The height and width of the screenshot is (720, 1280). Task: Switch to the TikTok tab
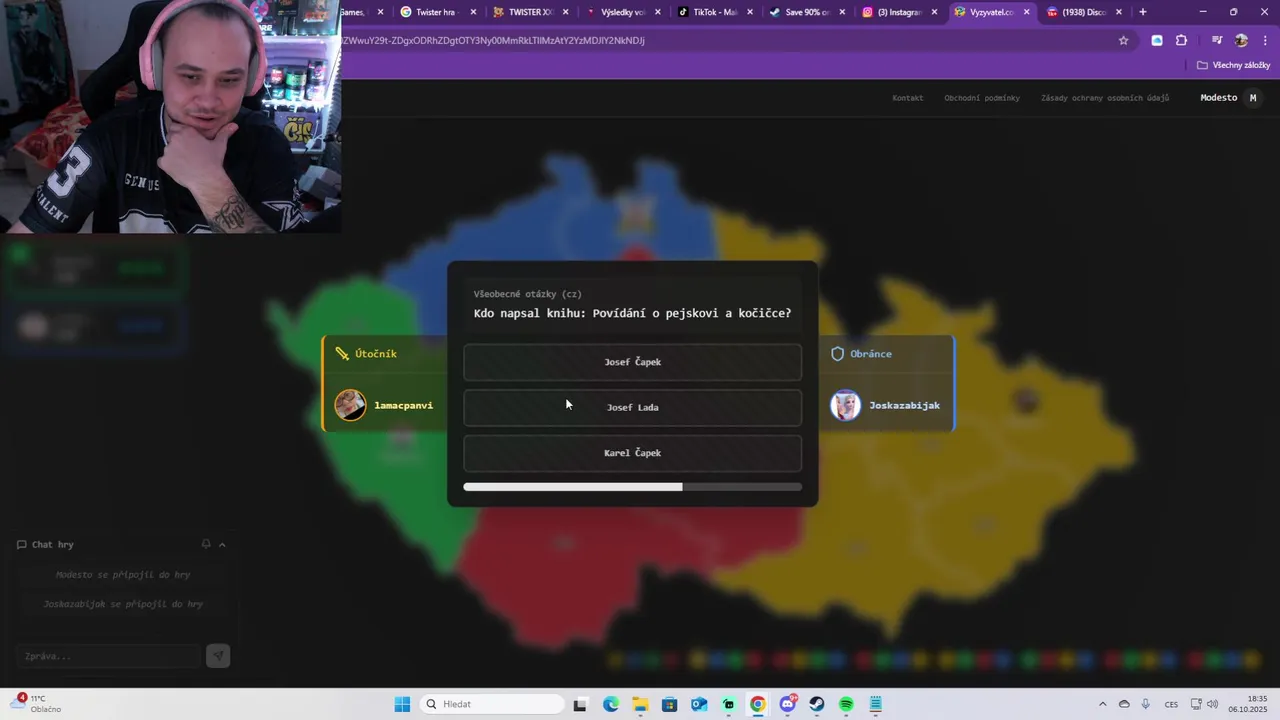coord(715,12)
